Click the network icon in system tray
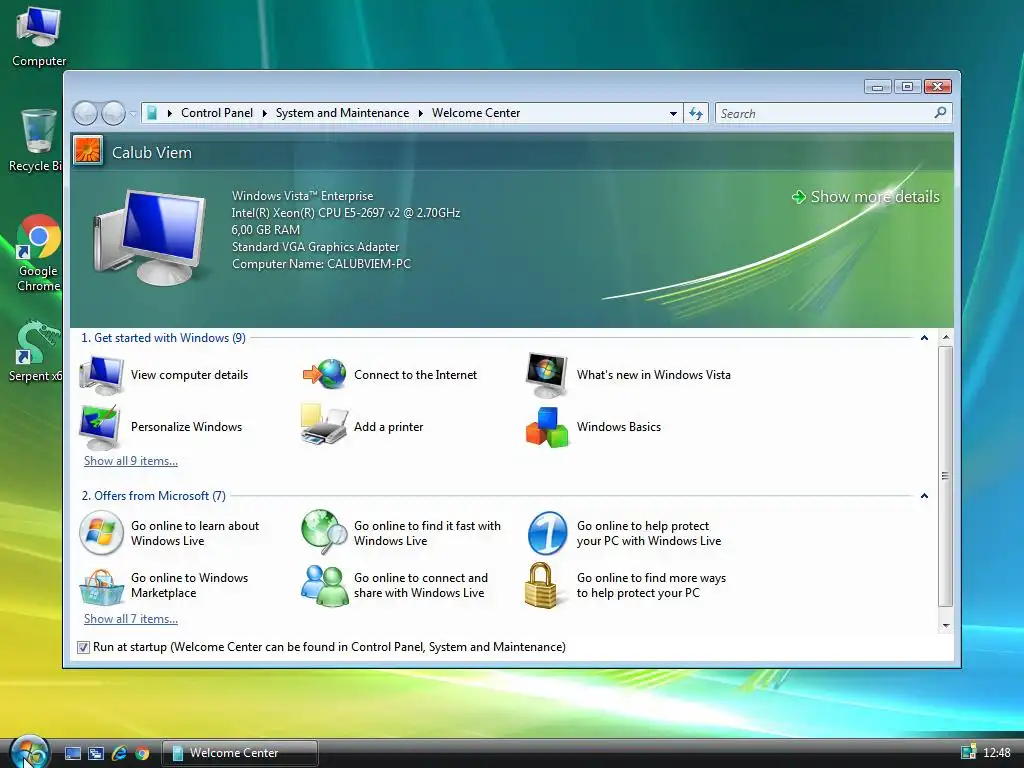 [968, 752]
